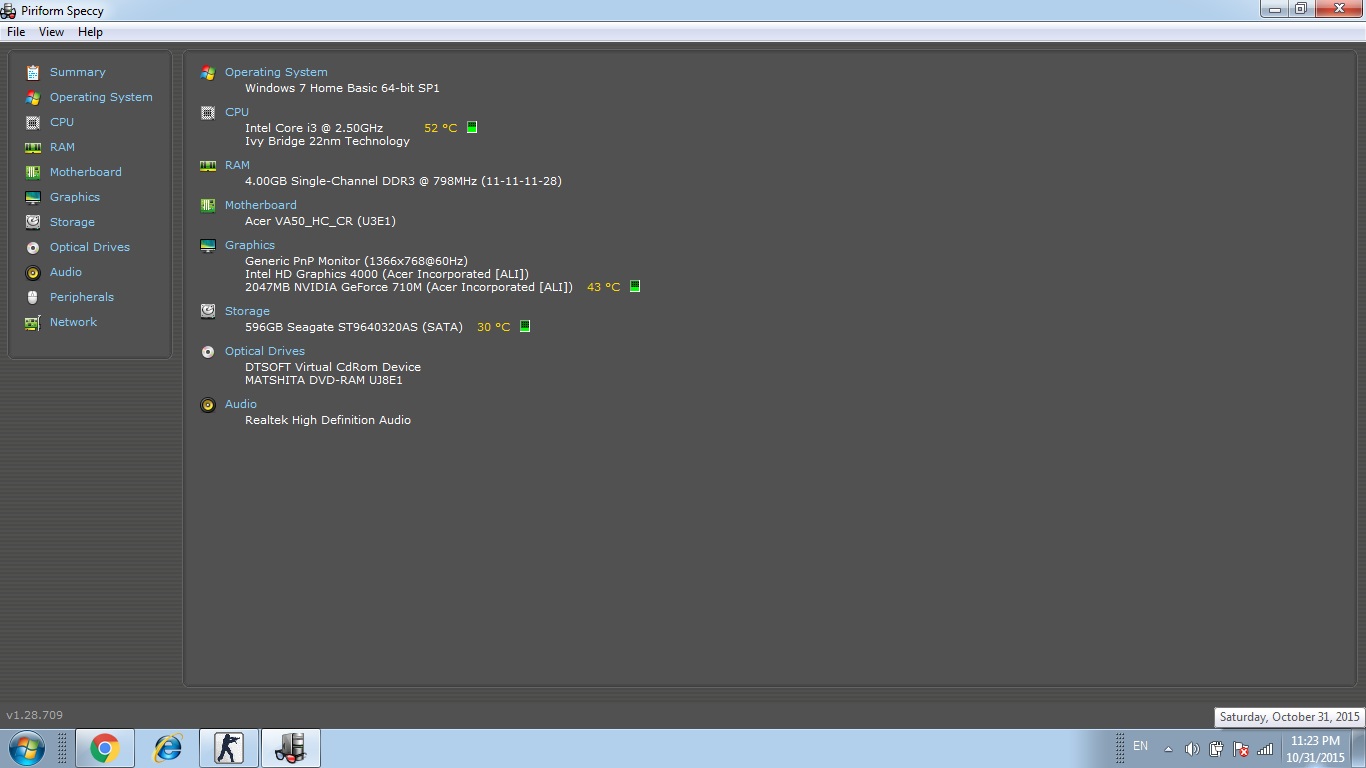This screenshot has height=768, width=1366.
Task: Click the Graphics monitor icon in sidebar
Action: (x=33, y=197)
